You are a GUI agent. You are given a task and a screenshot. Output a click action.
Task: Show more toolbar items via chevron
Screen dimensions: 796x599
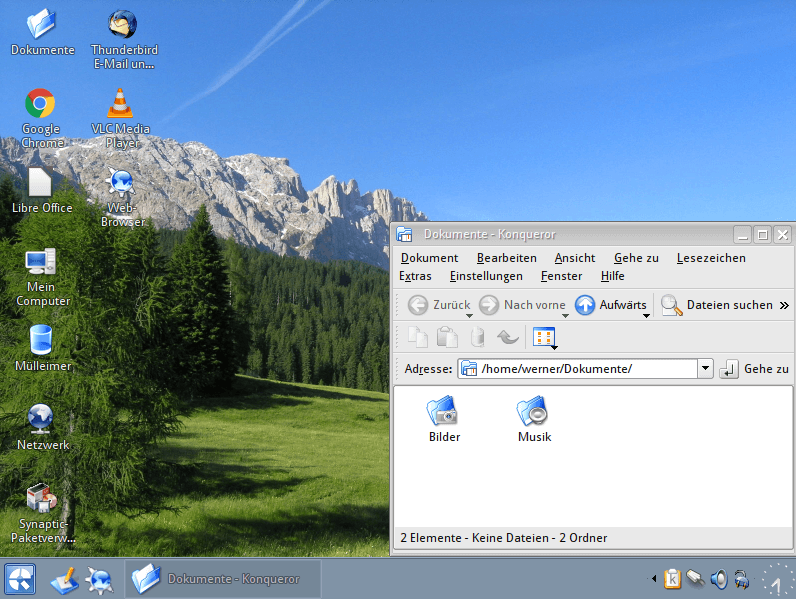(x=784, y=305)
